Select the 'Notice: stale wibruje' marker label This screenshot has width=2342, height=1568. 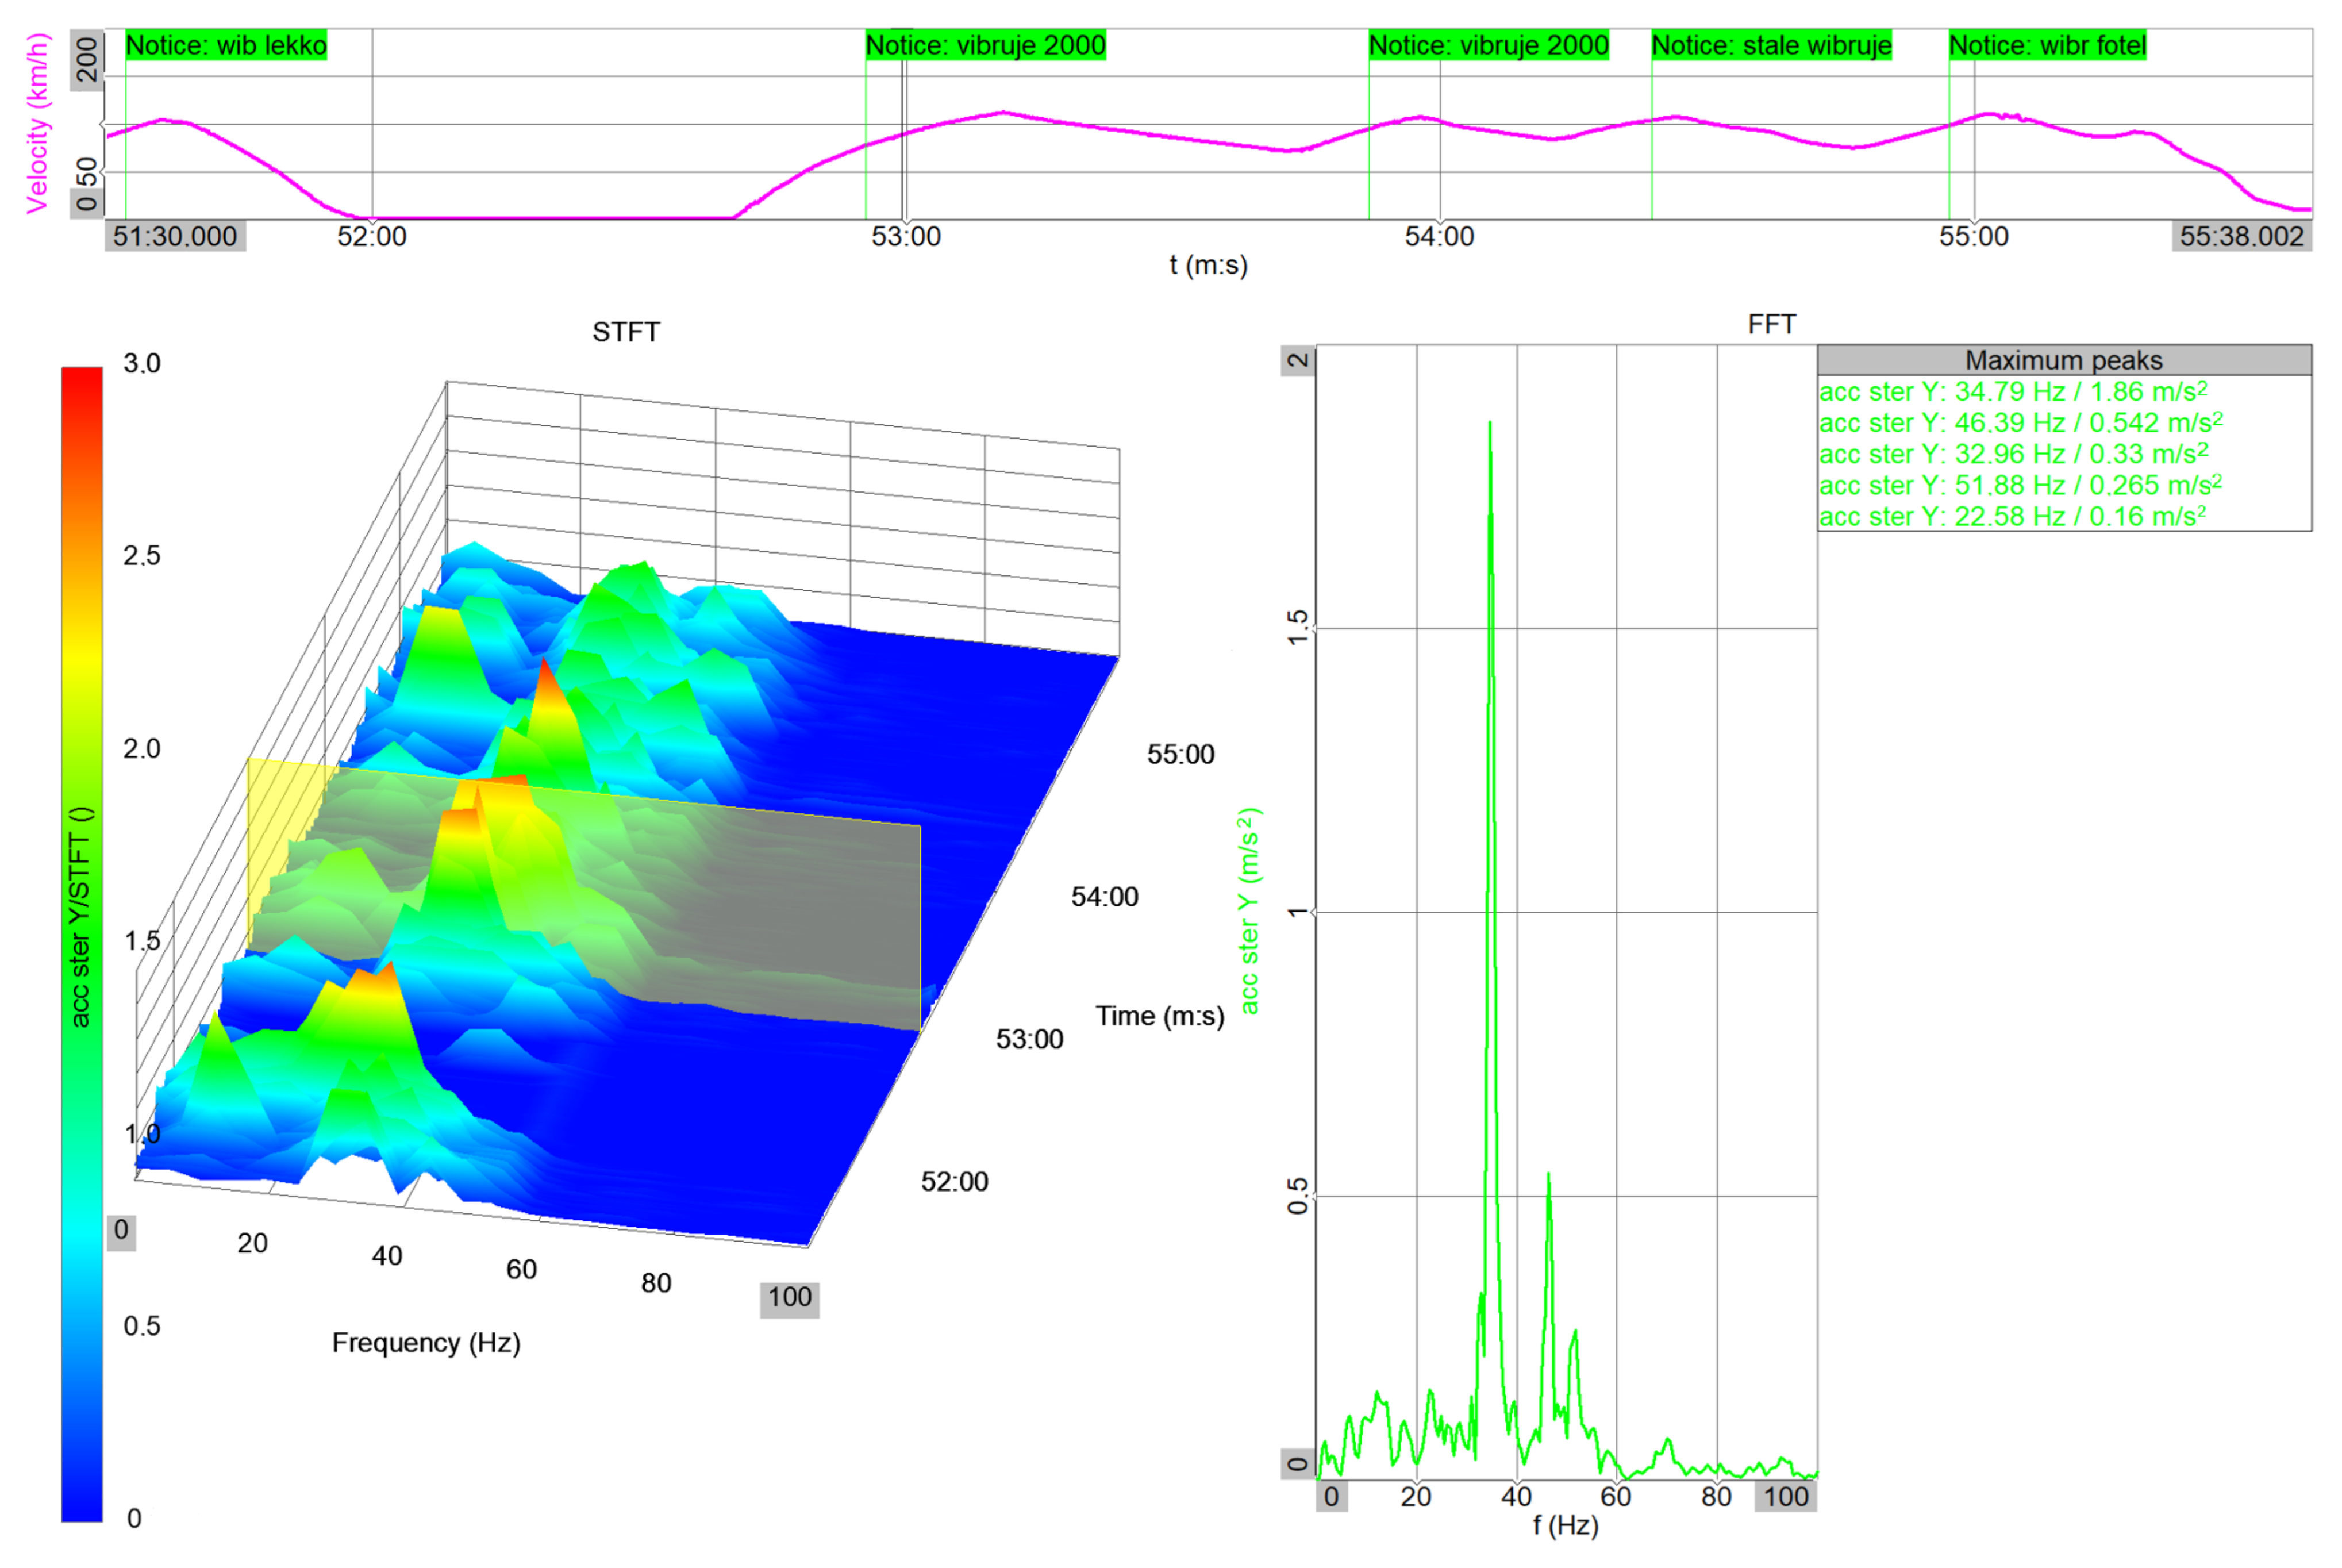tap(1771, 46)
